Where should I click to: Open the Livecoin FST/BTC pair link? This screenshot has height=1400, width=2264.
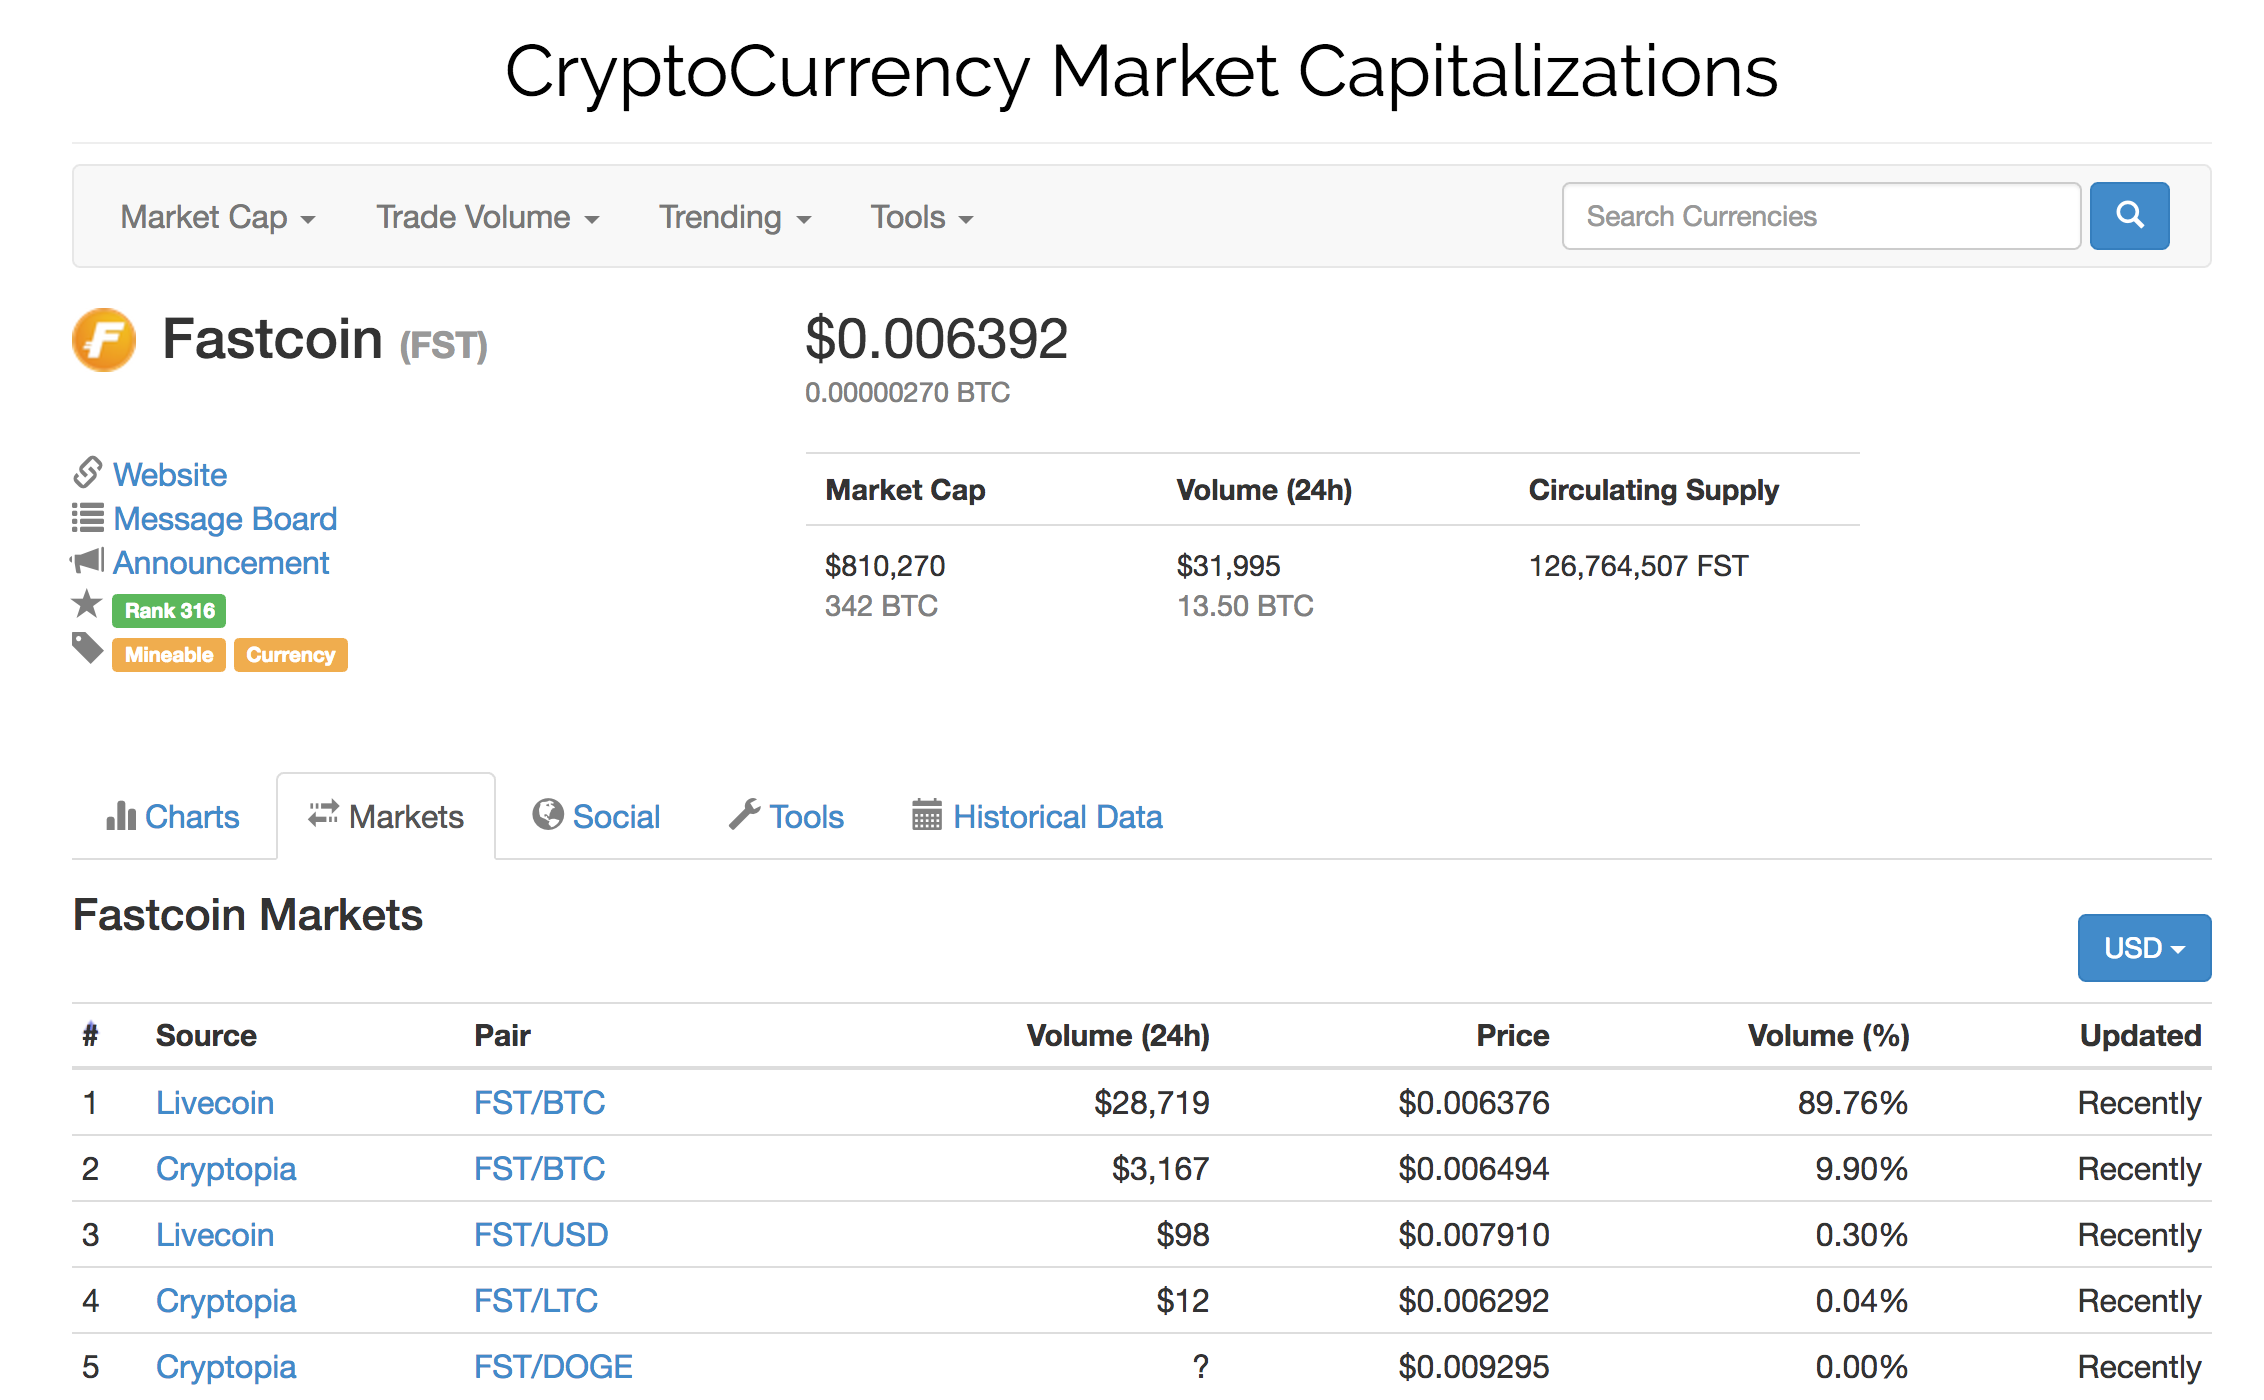point(539,1102)
